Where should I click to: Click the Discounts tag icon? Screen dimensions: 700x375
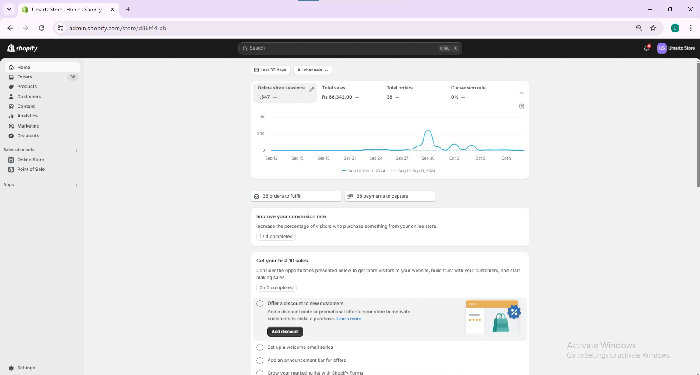pos(12,136)
